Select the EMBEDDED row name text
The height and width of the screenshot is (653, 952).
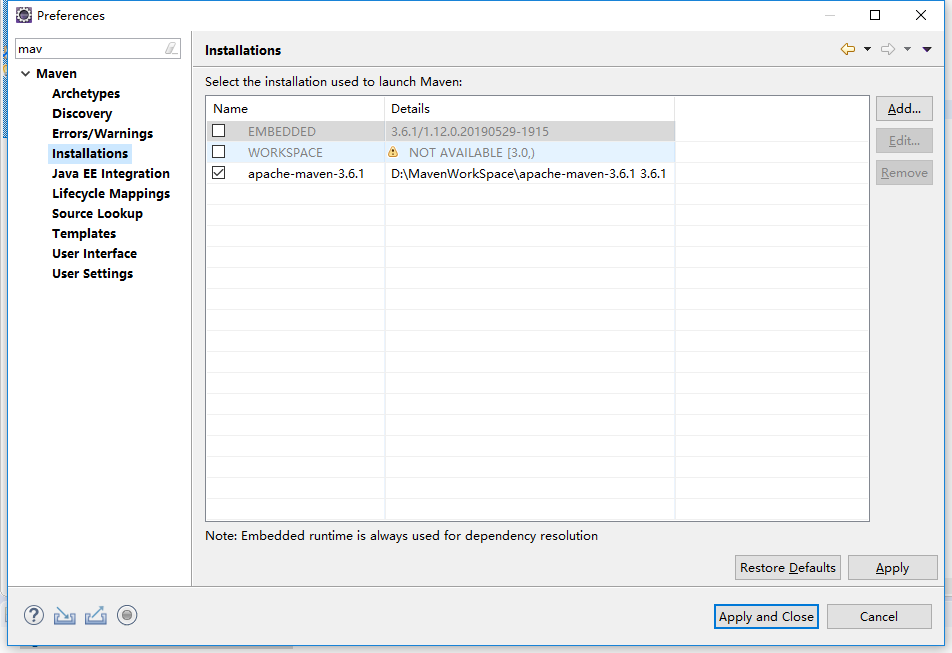click(282, 131)
